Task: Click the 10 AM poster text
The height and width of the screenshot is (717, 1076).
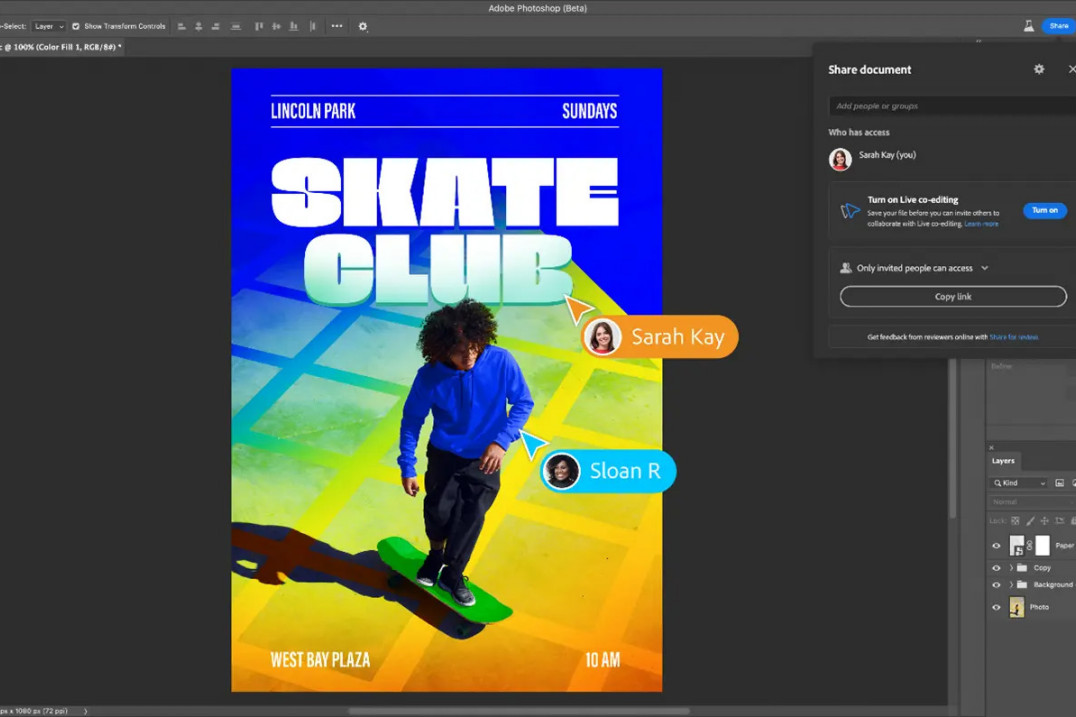Action: click(x=603, y=660)
